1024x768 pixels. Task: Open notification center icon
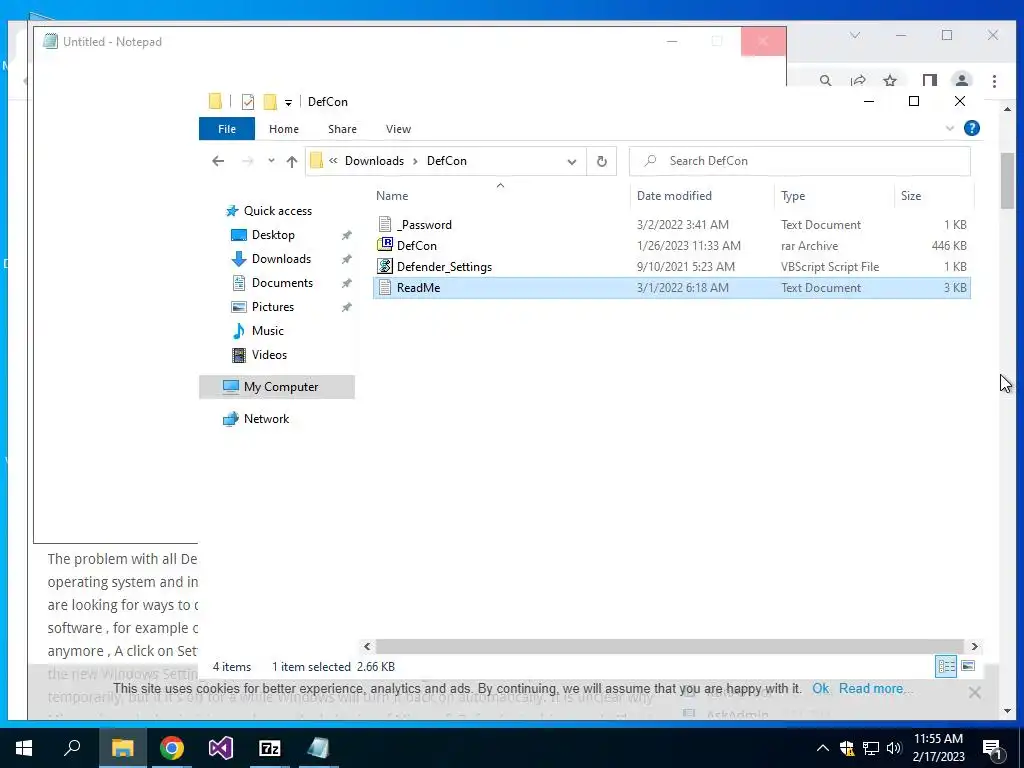tap(992, 749)
